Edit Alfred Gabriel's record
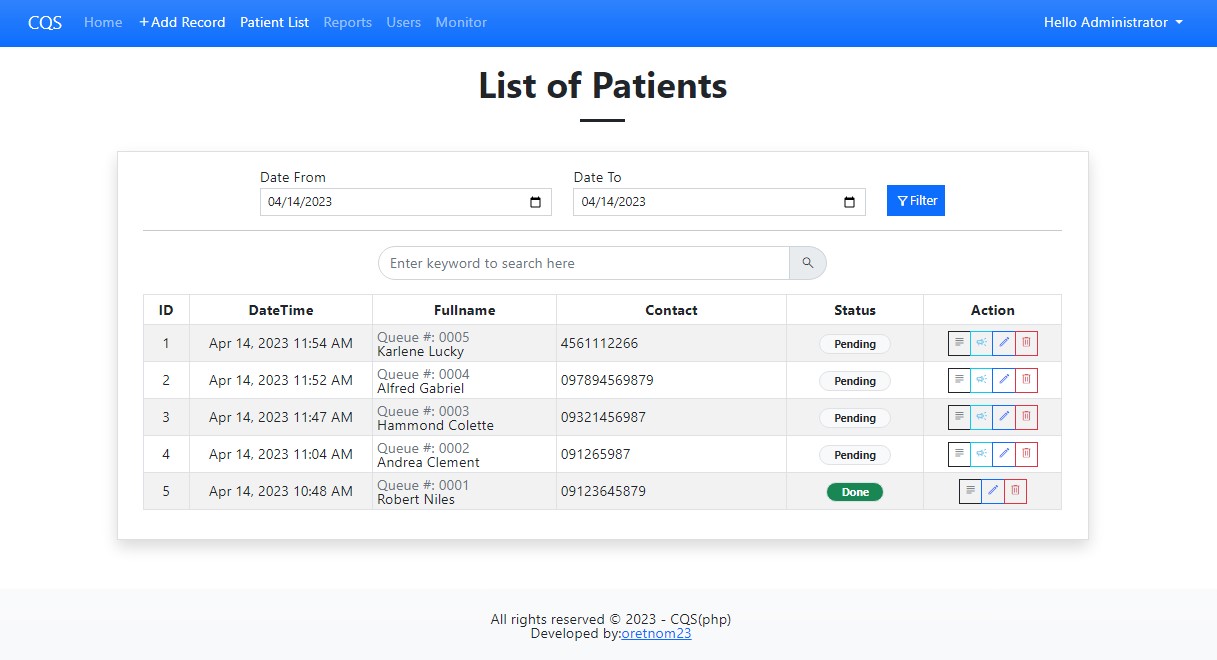 tap(1004, 380)
